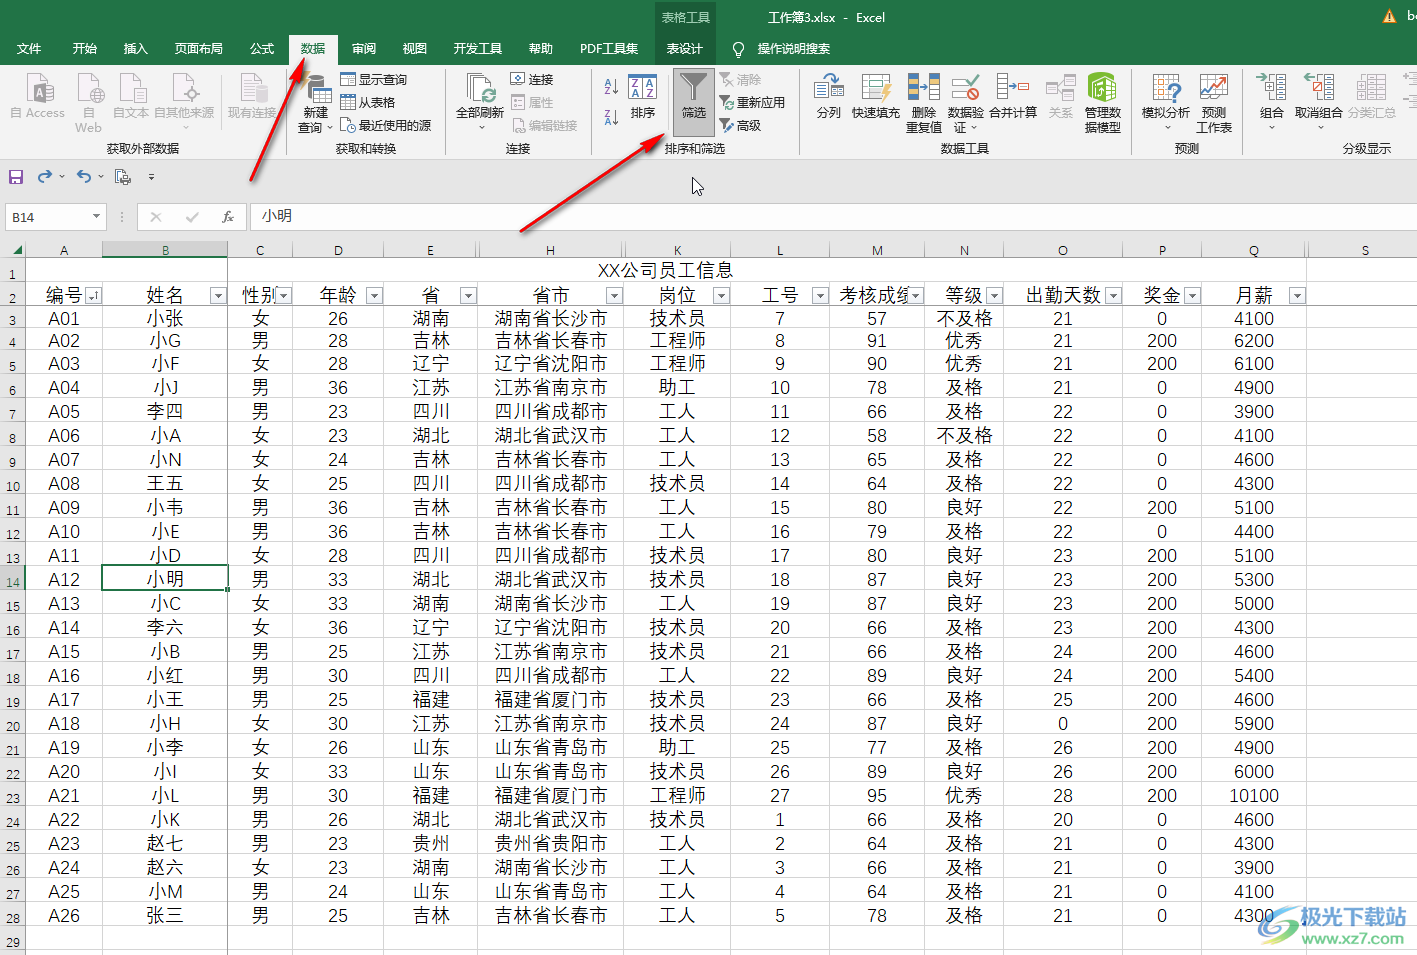Click the cell with salary 10100
The height and width of the screenshot is (955, 1417).
1254,795
